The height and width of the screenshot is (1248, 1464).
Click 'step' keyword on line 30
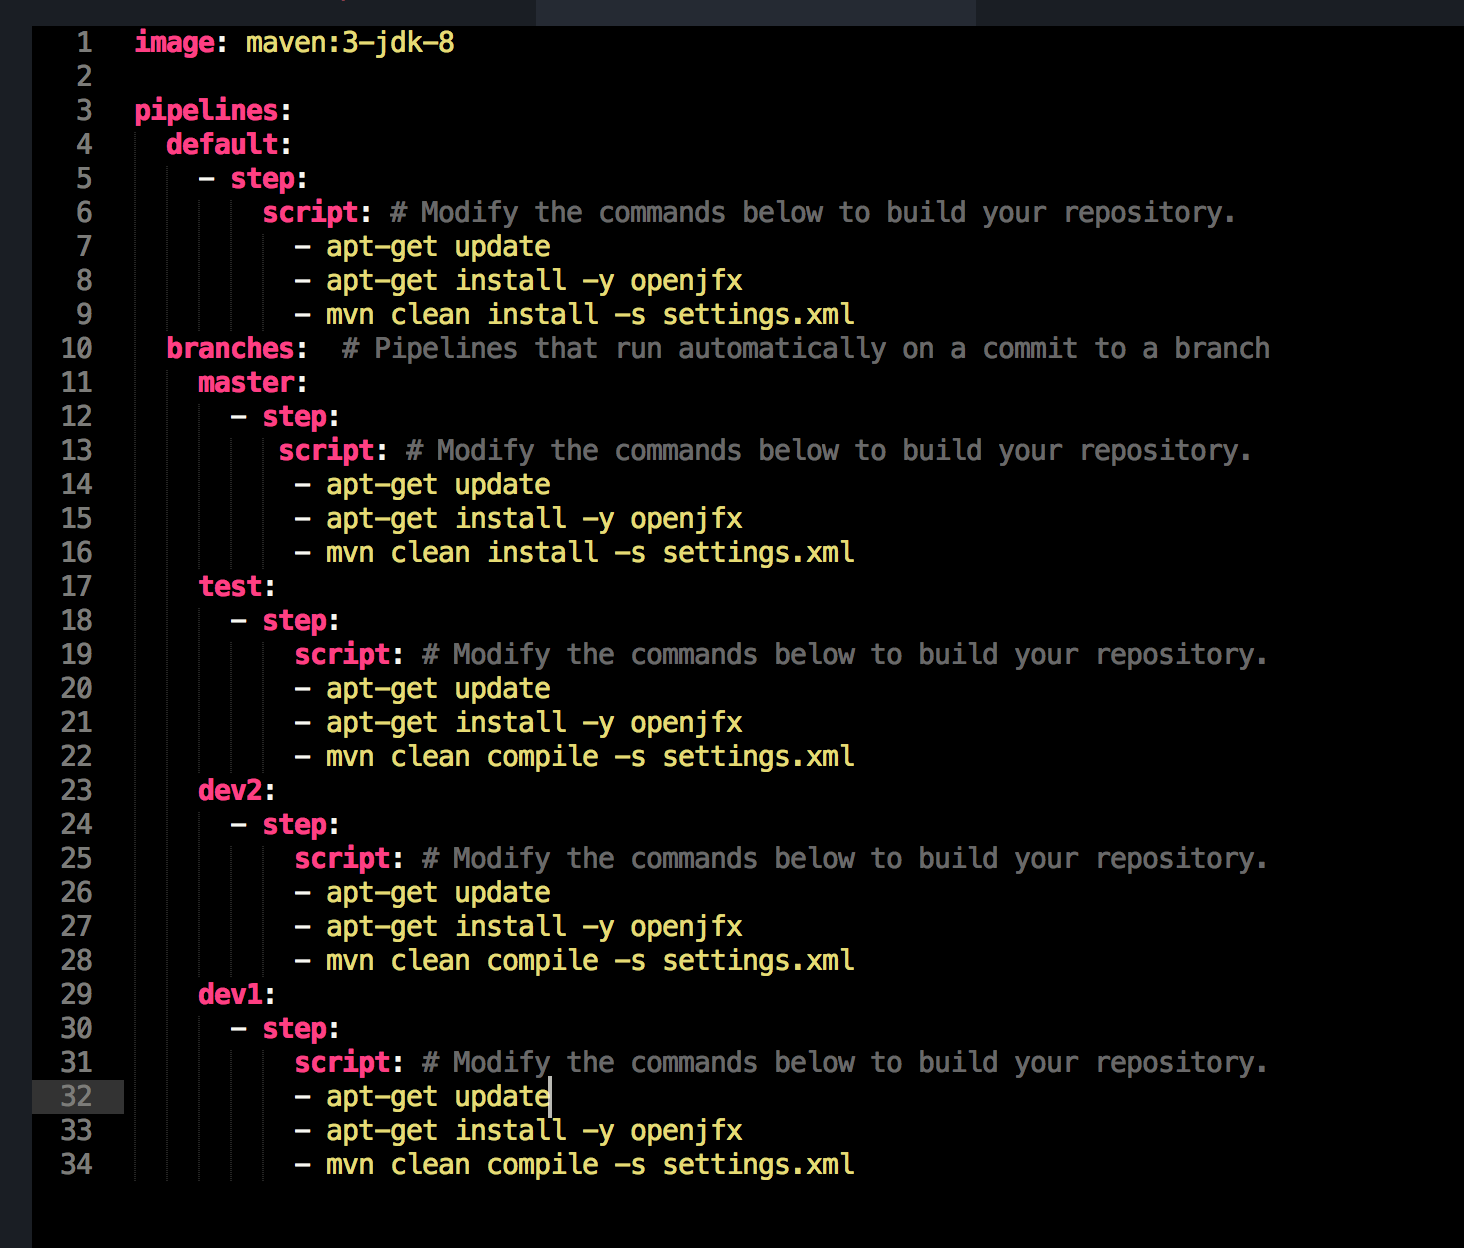(x=294, y=1029)
